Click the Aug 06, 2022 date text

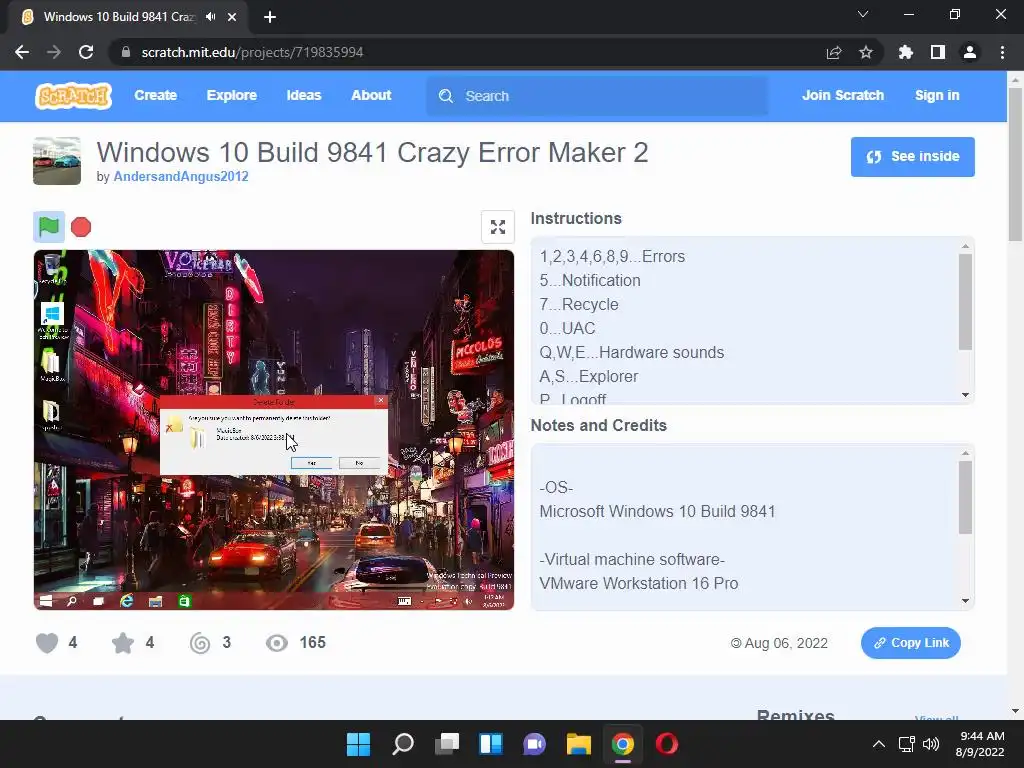(x=786, y=643)
